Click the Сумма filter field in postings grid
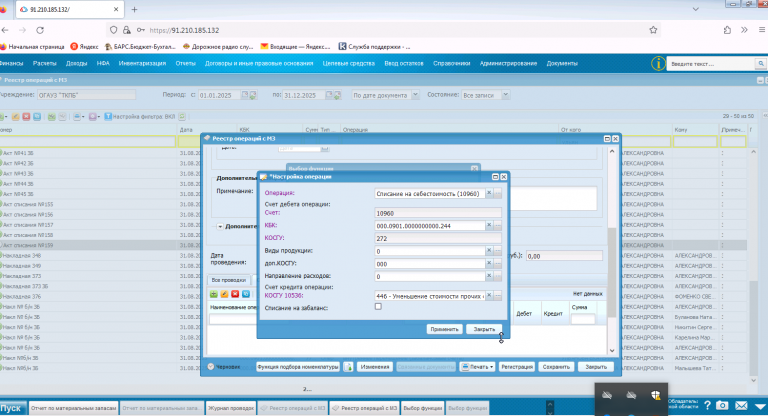The image size is (768, 416). pyautogui.click(x=583, y=319)
